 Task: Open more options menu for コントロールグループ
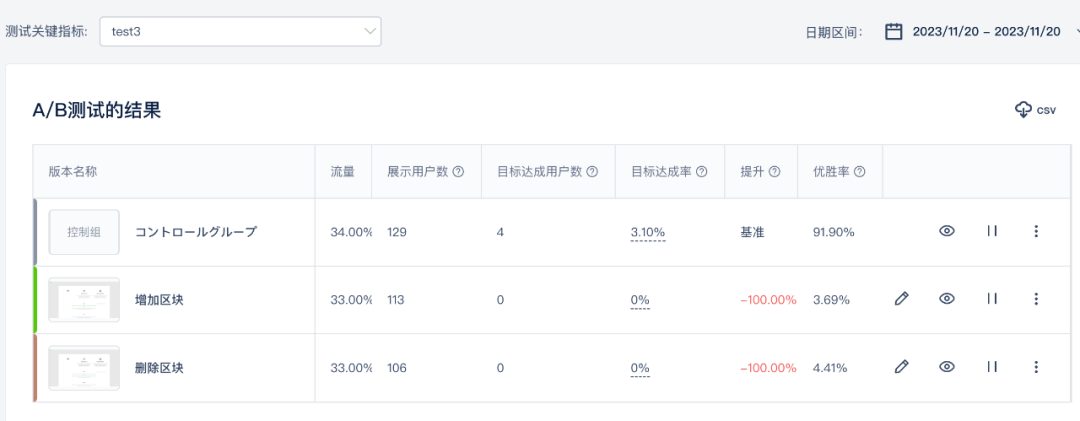1036,231
